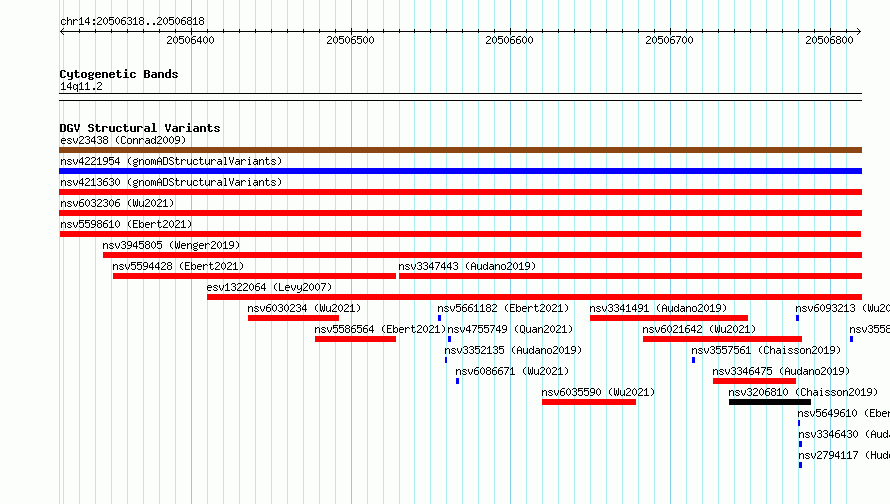
Task: Click the blue marker under nsv6093213
Action: click(x=797, y=318)
